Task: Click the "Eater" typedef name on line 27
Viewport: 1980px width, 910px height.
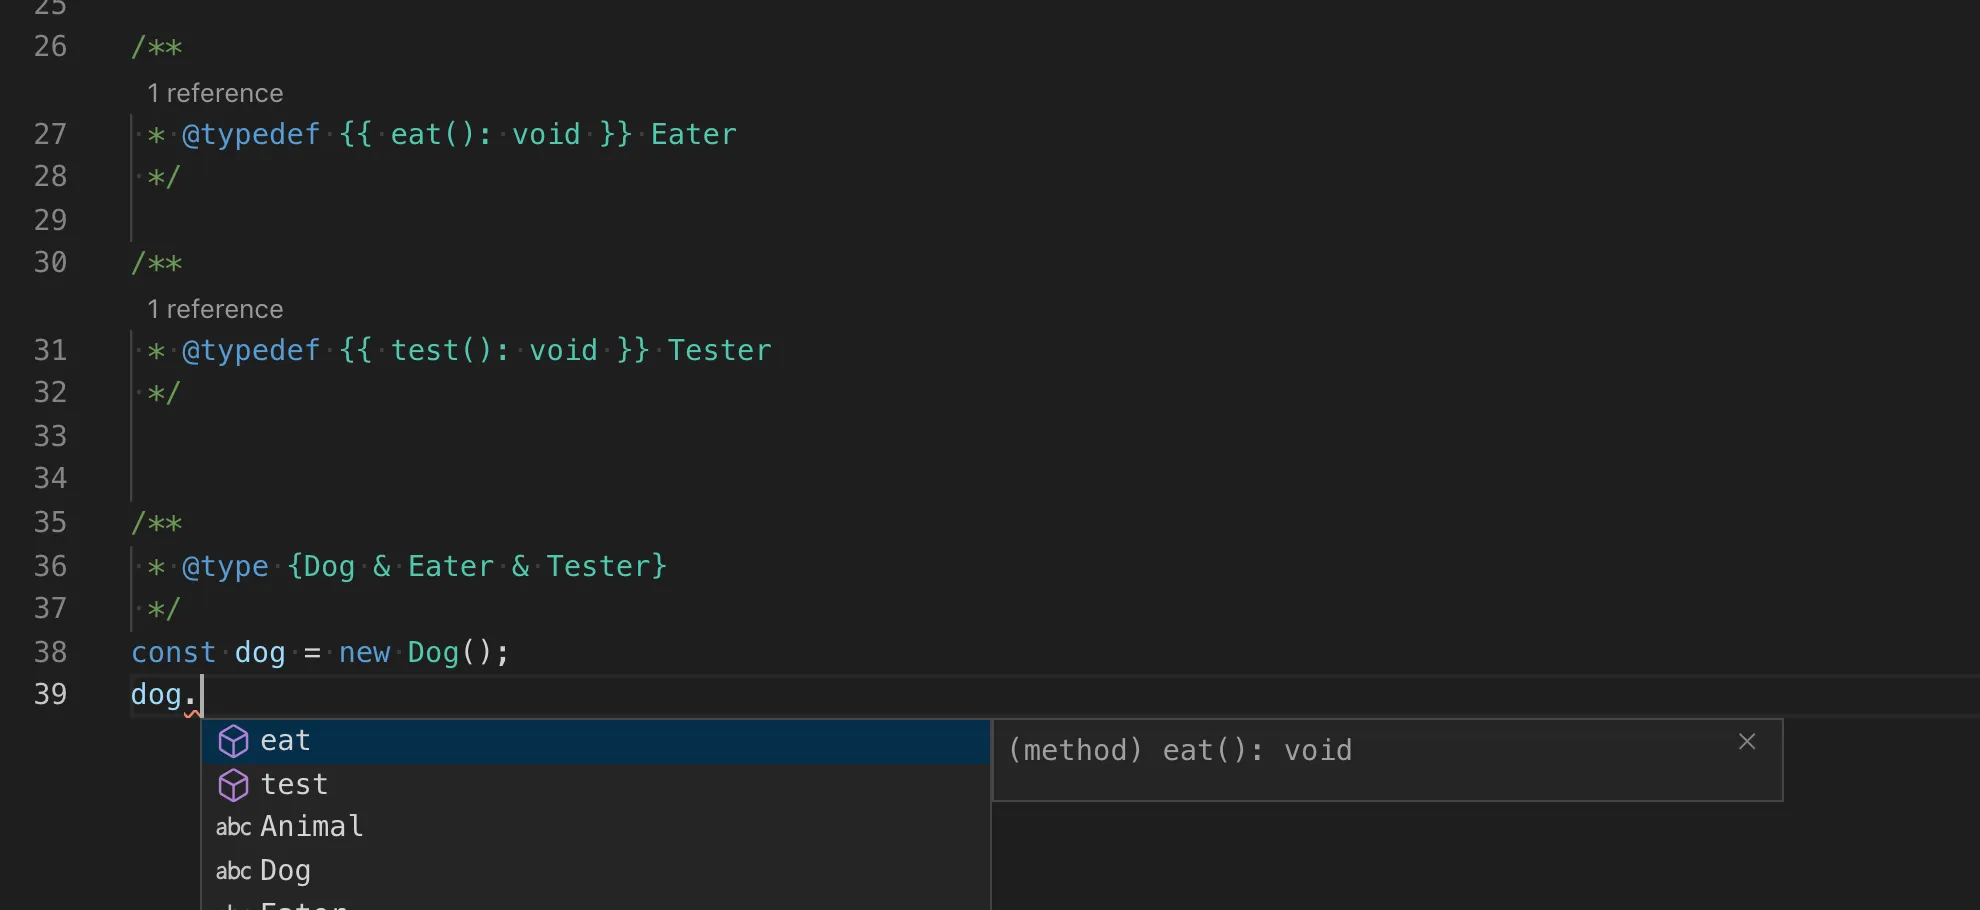Action: click(693, 134)
